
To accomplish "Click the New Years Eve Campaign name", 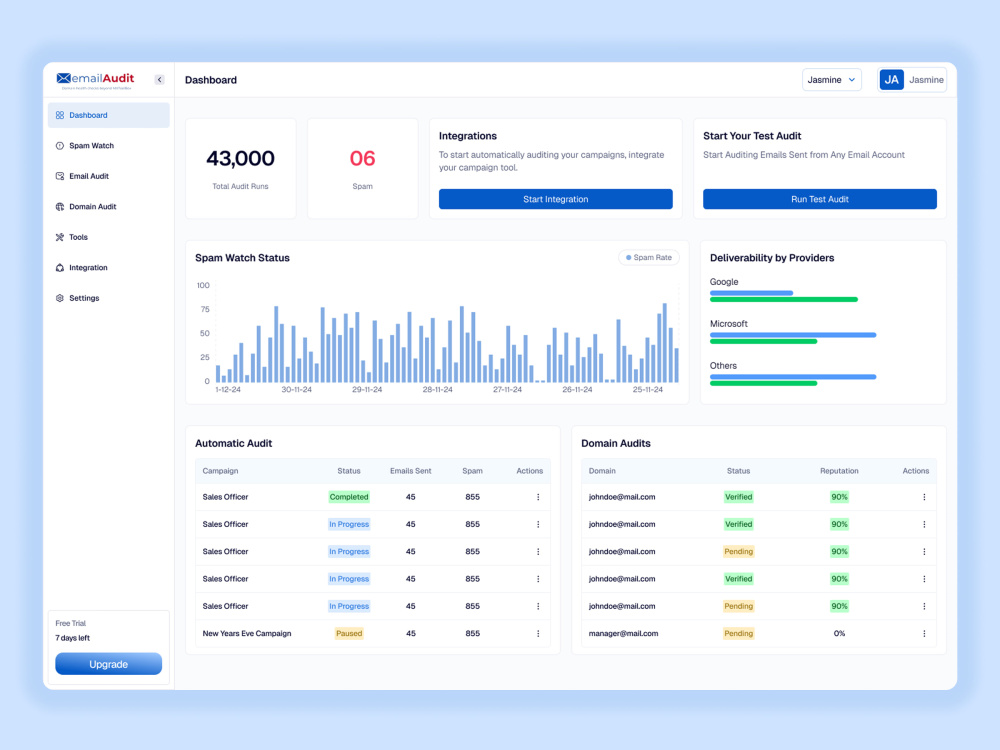I will (x=247, y=633).
